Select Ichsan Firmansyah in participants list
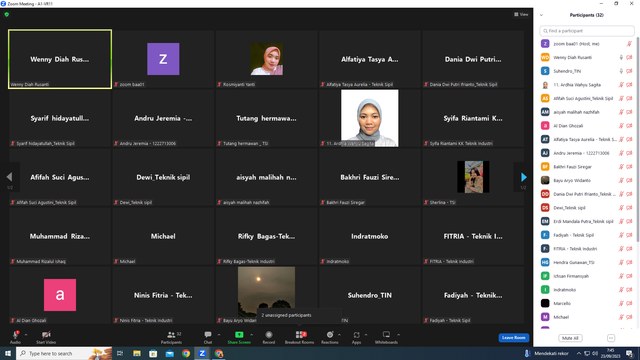The height and width of the screenshot is (360, 640). coord(587,276)
